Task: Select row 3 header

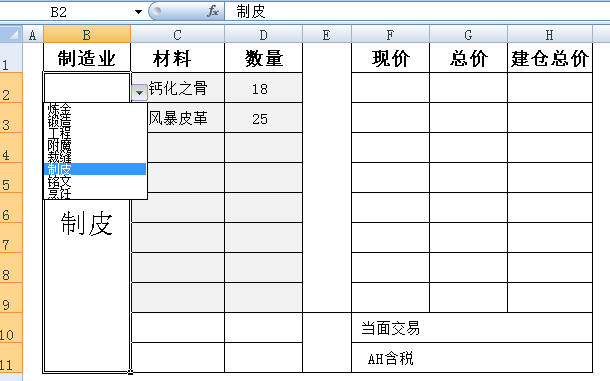Action: pyautogui.click(x=11, y=118)
